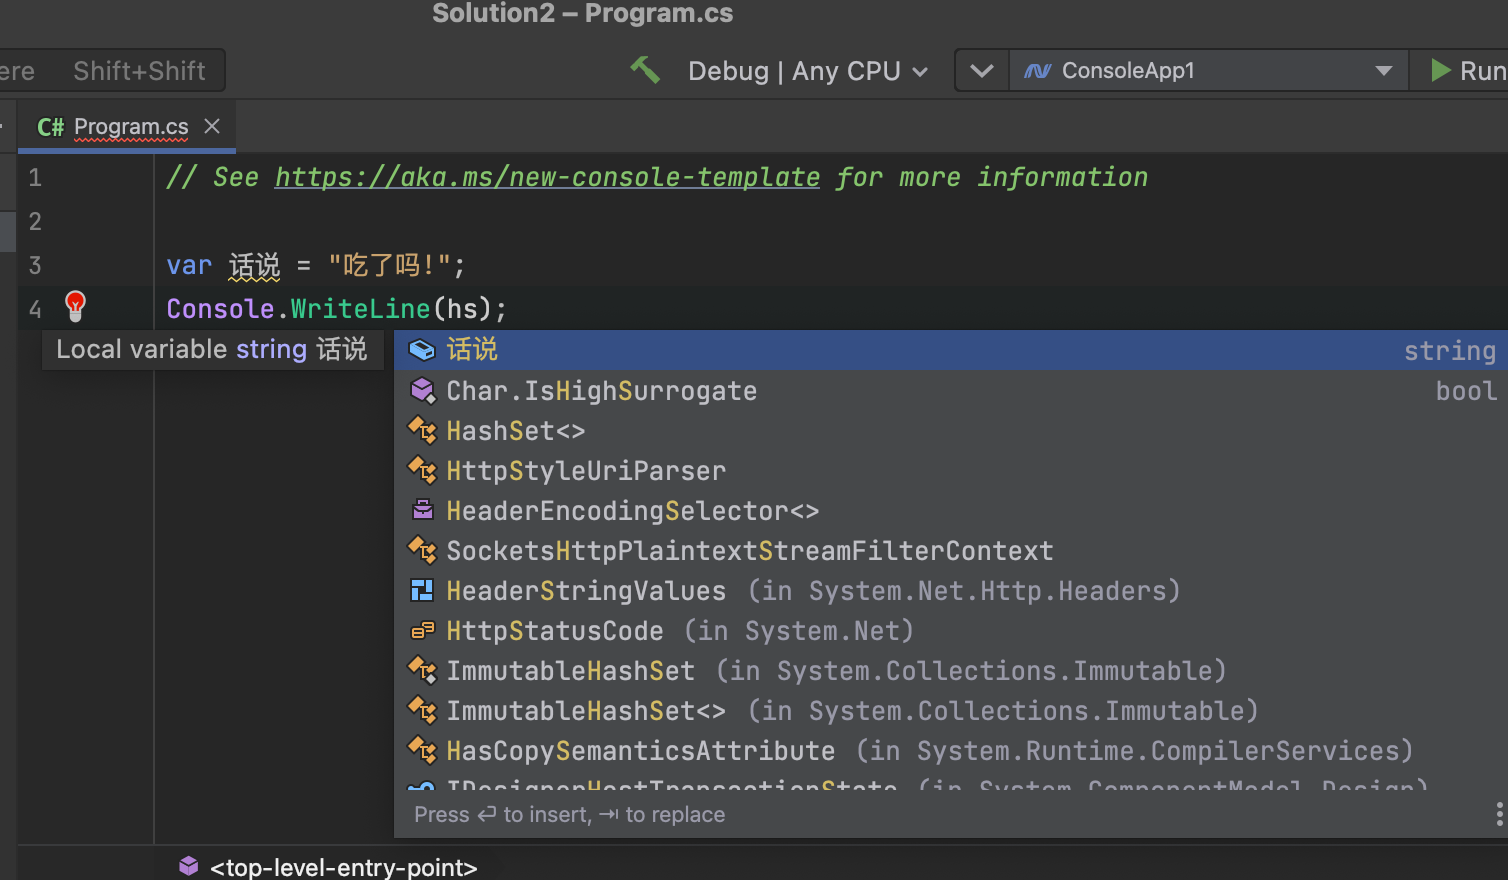This screenshot has width=1508, height=880.
Task: Choose HashSet<> from completion list
Action: click(951, 431)
